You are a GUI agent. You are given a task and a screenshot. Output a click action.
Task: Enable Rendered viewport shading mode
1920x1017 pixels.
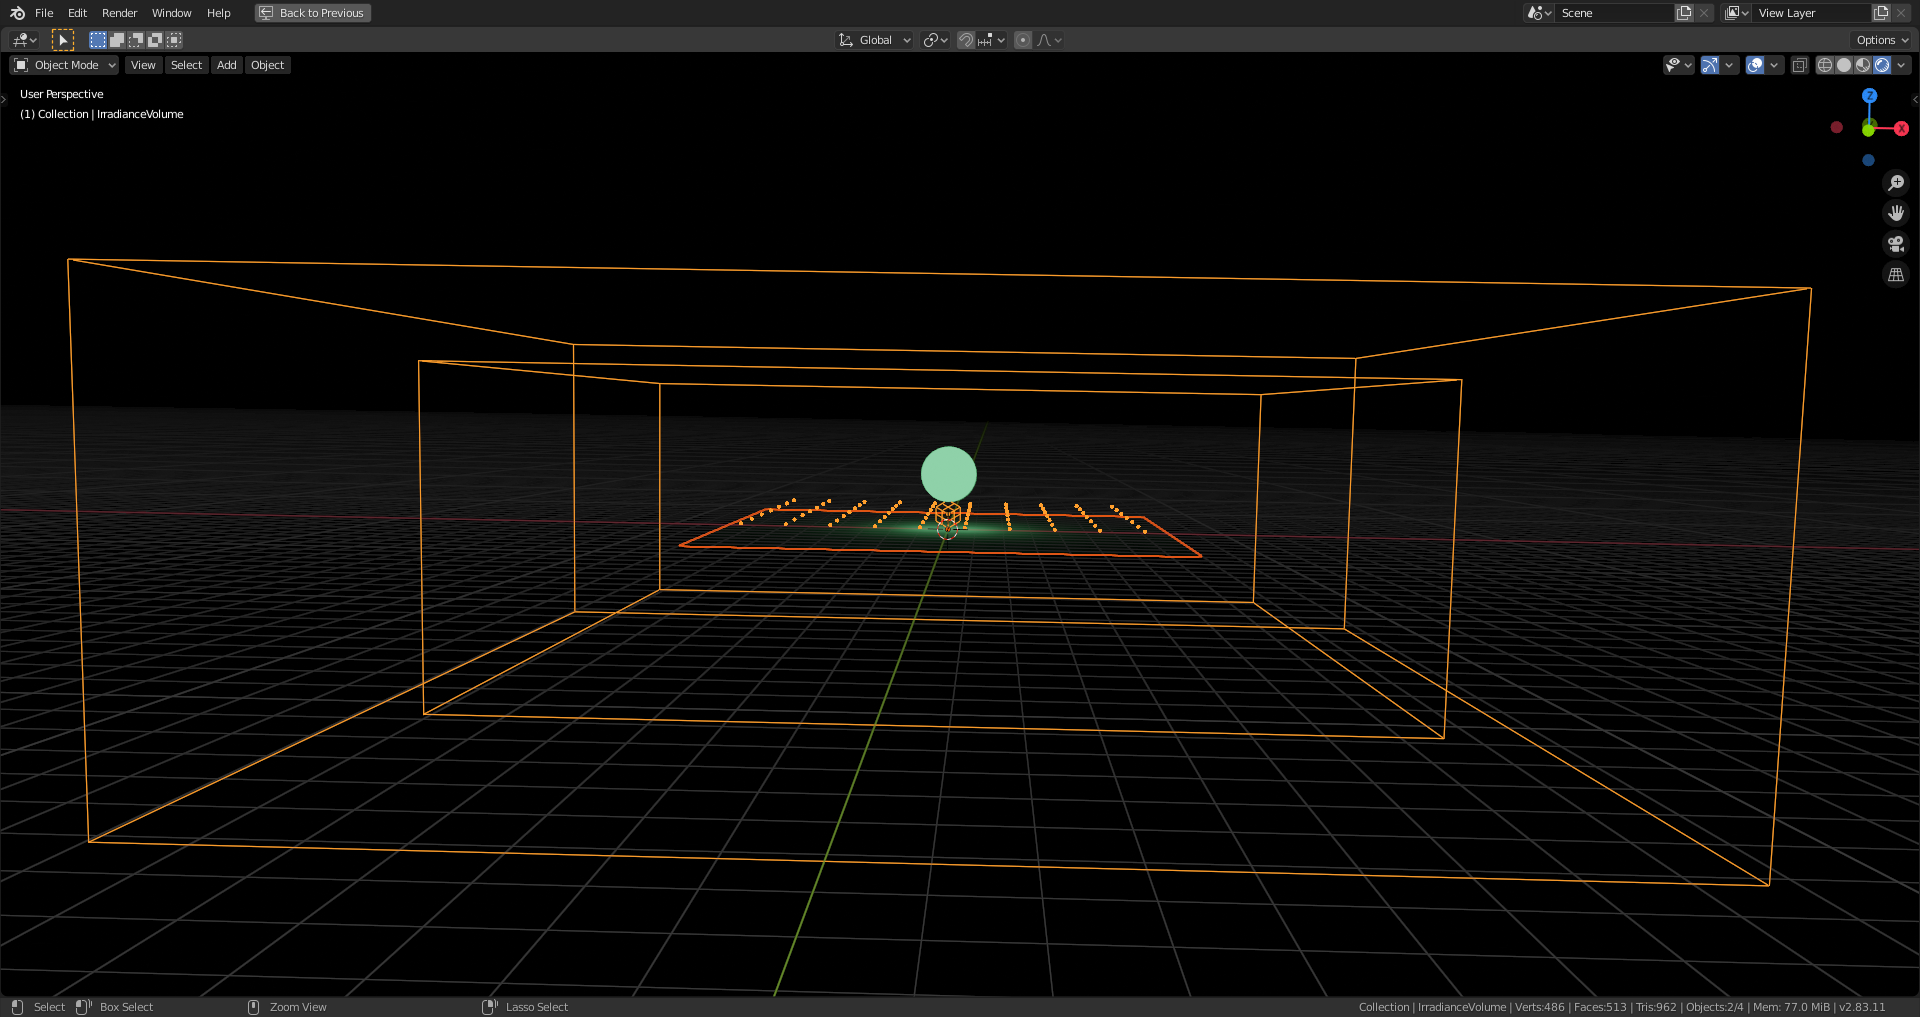coord(1884,64)
